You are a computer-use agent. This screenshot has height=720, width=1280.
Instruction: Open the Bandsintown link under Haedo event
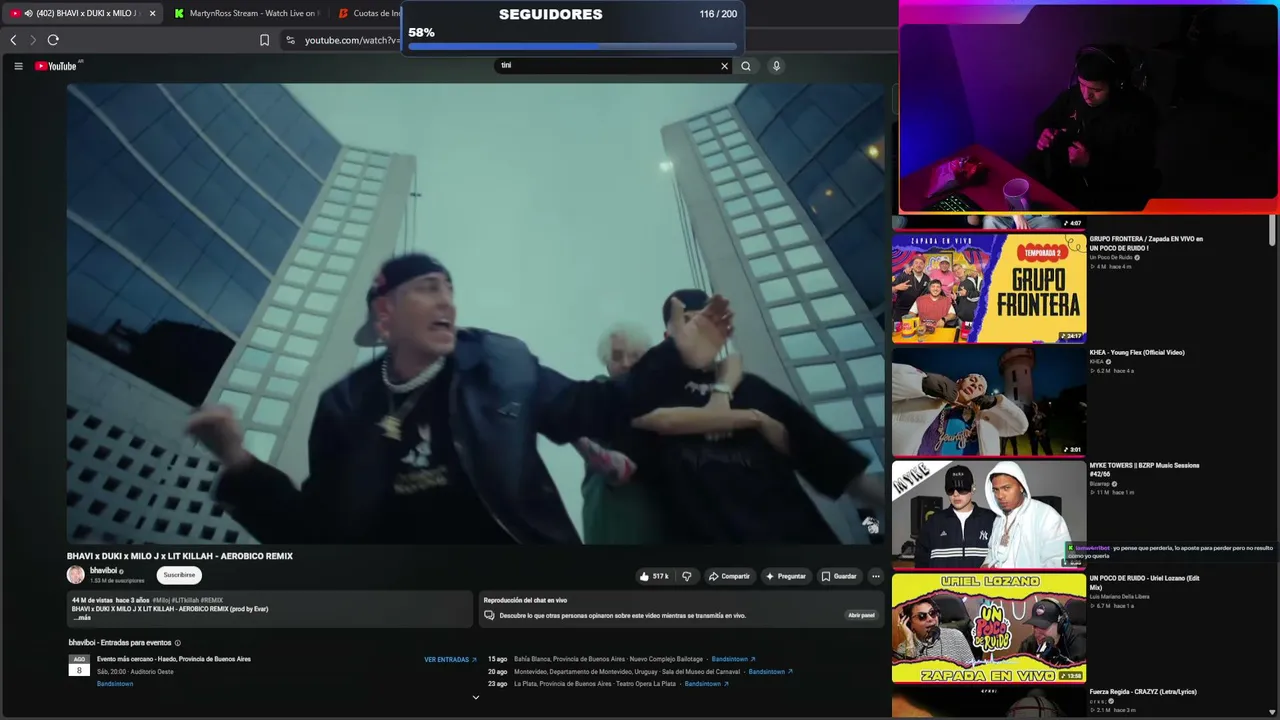[x=115, y=684]
